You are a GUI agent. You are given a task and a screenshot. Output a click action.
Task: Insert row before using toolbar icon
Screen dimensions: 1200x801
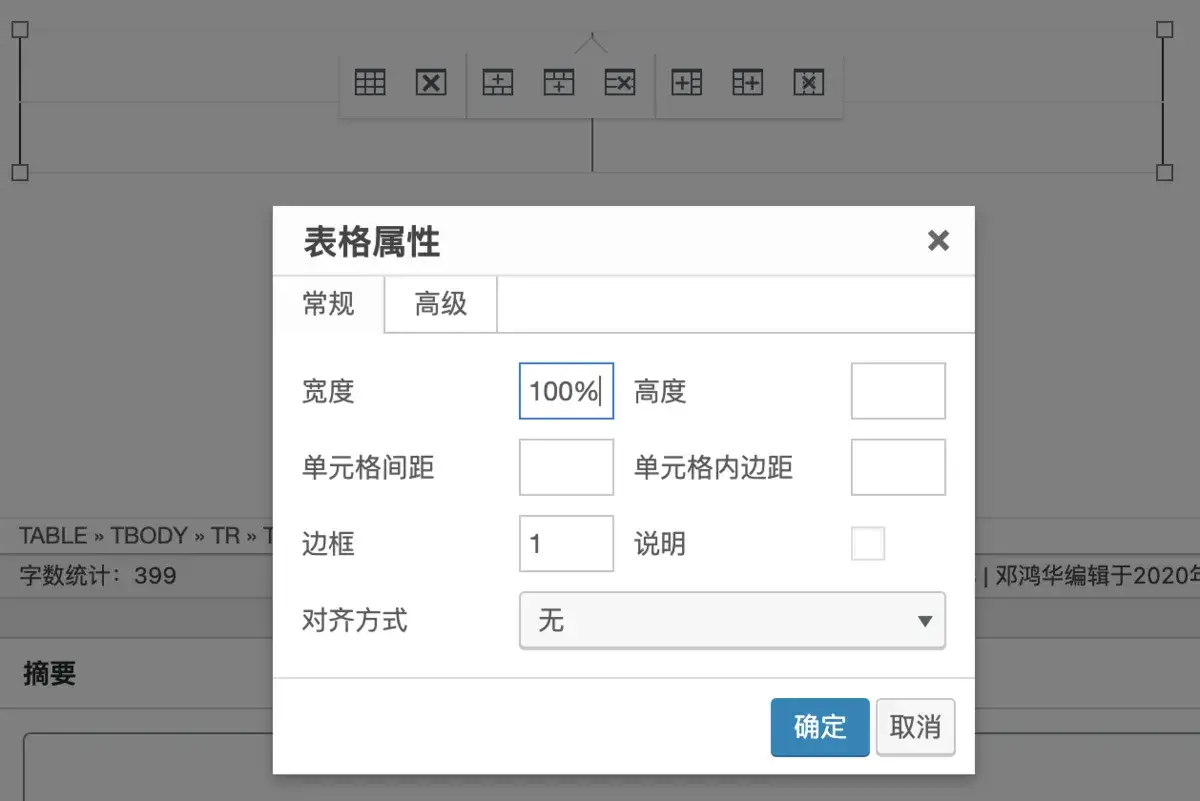click(498, 83)
